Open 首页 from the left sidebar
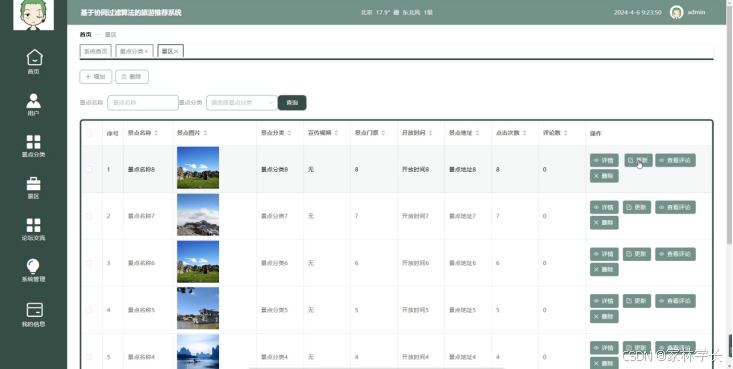 point(33,62)
